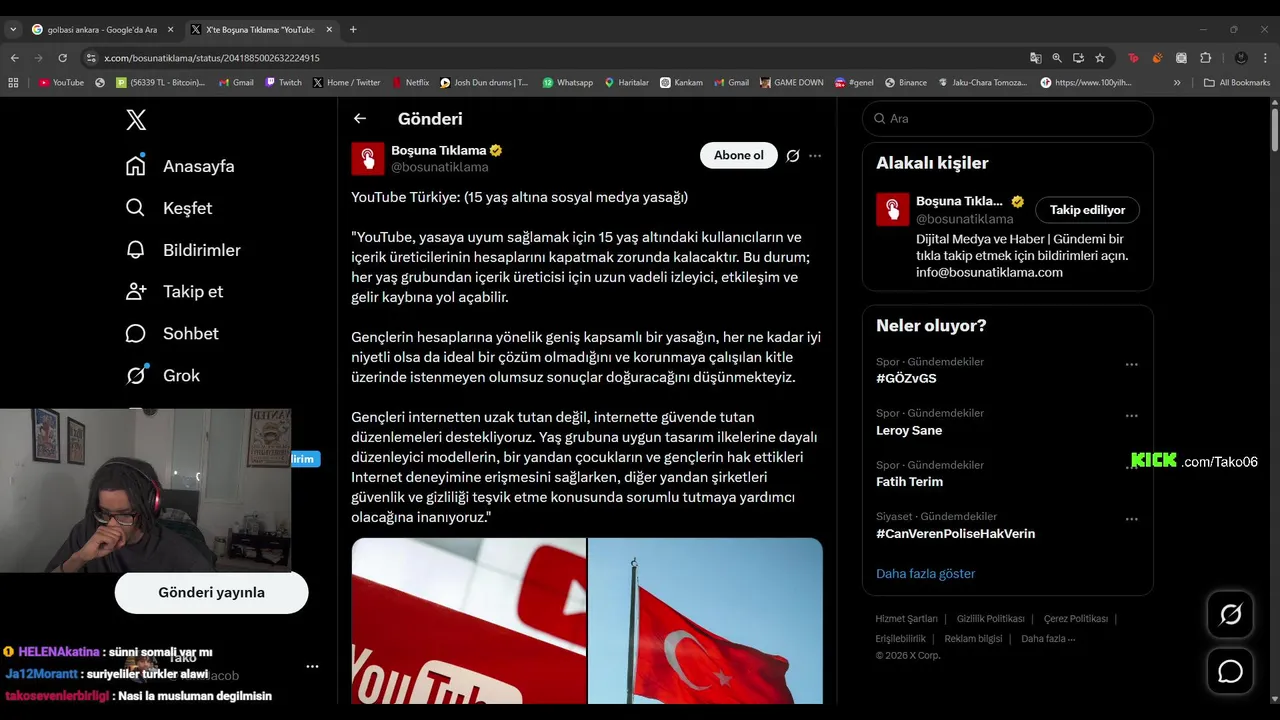Screen dimensions: 1280x720
Task: Go to Anasayfa in the sidebar
Action: [181, 166]
